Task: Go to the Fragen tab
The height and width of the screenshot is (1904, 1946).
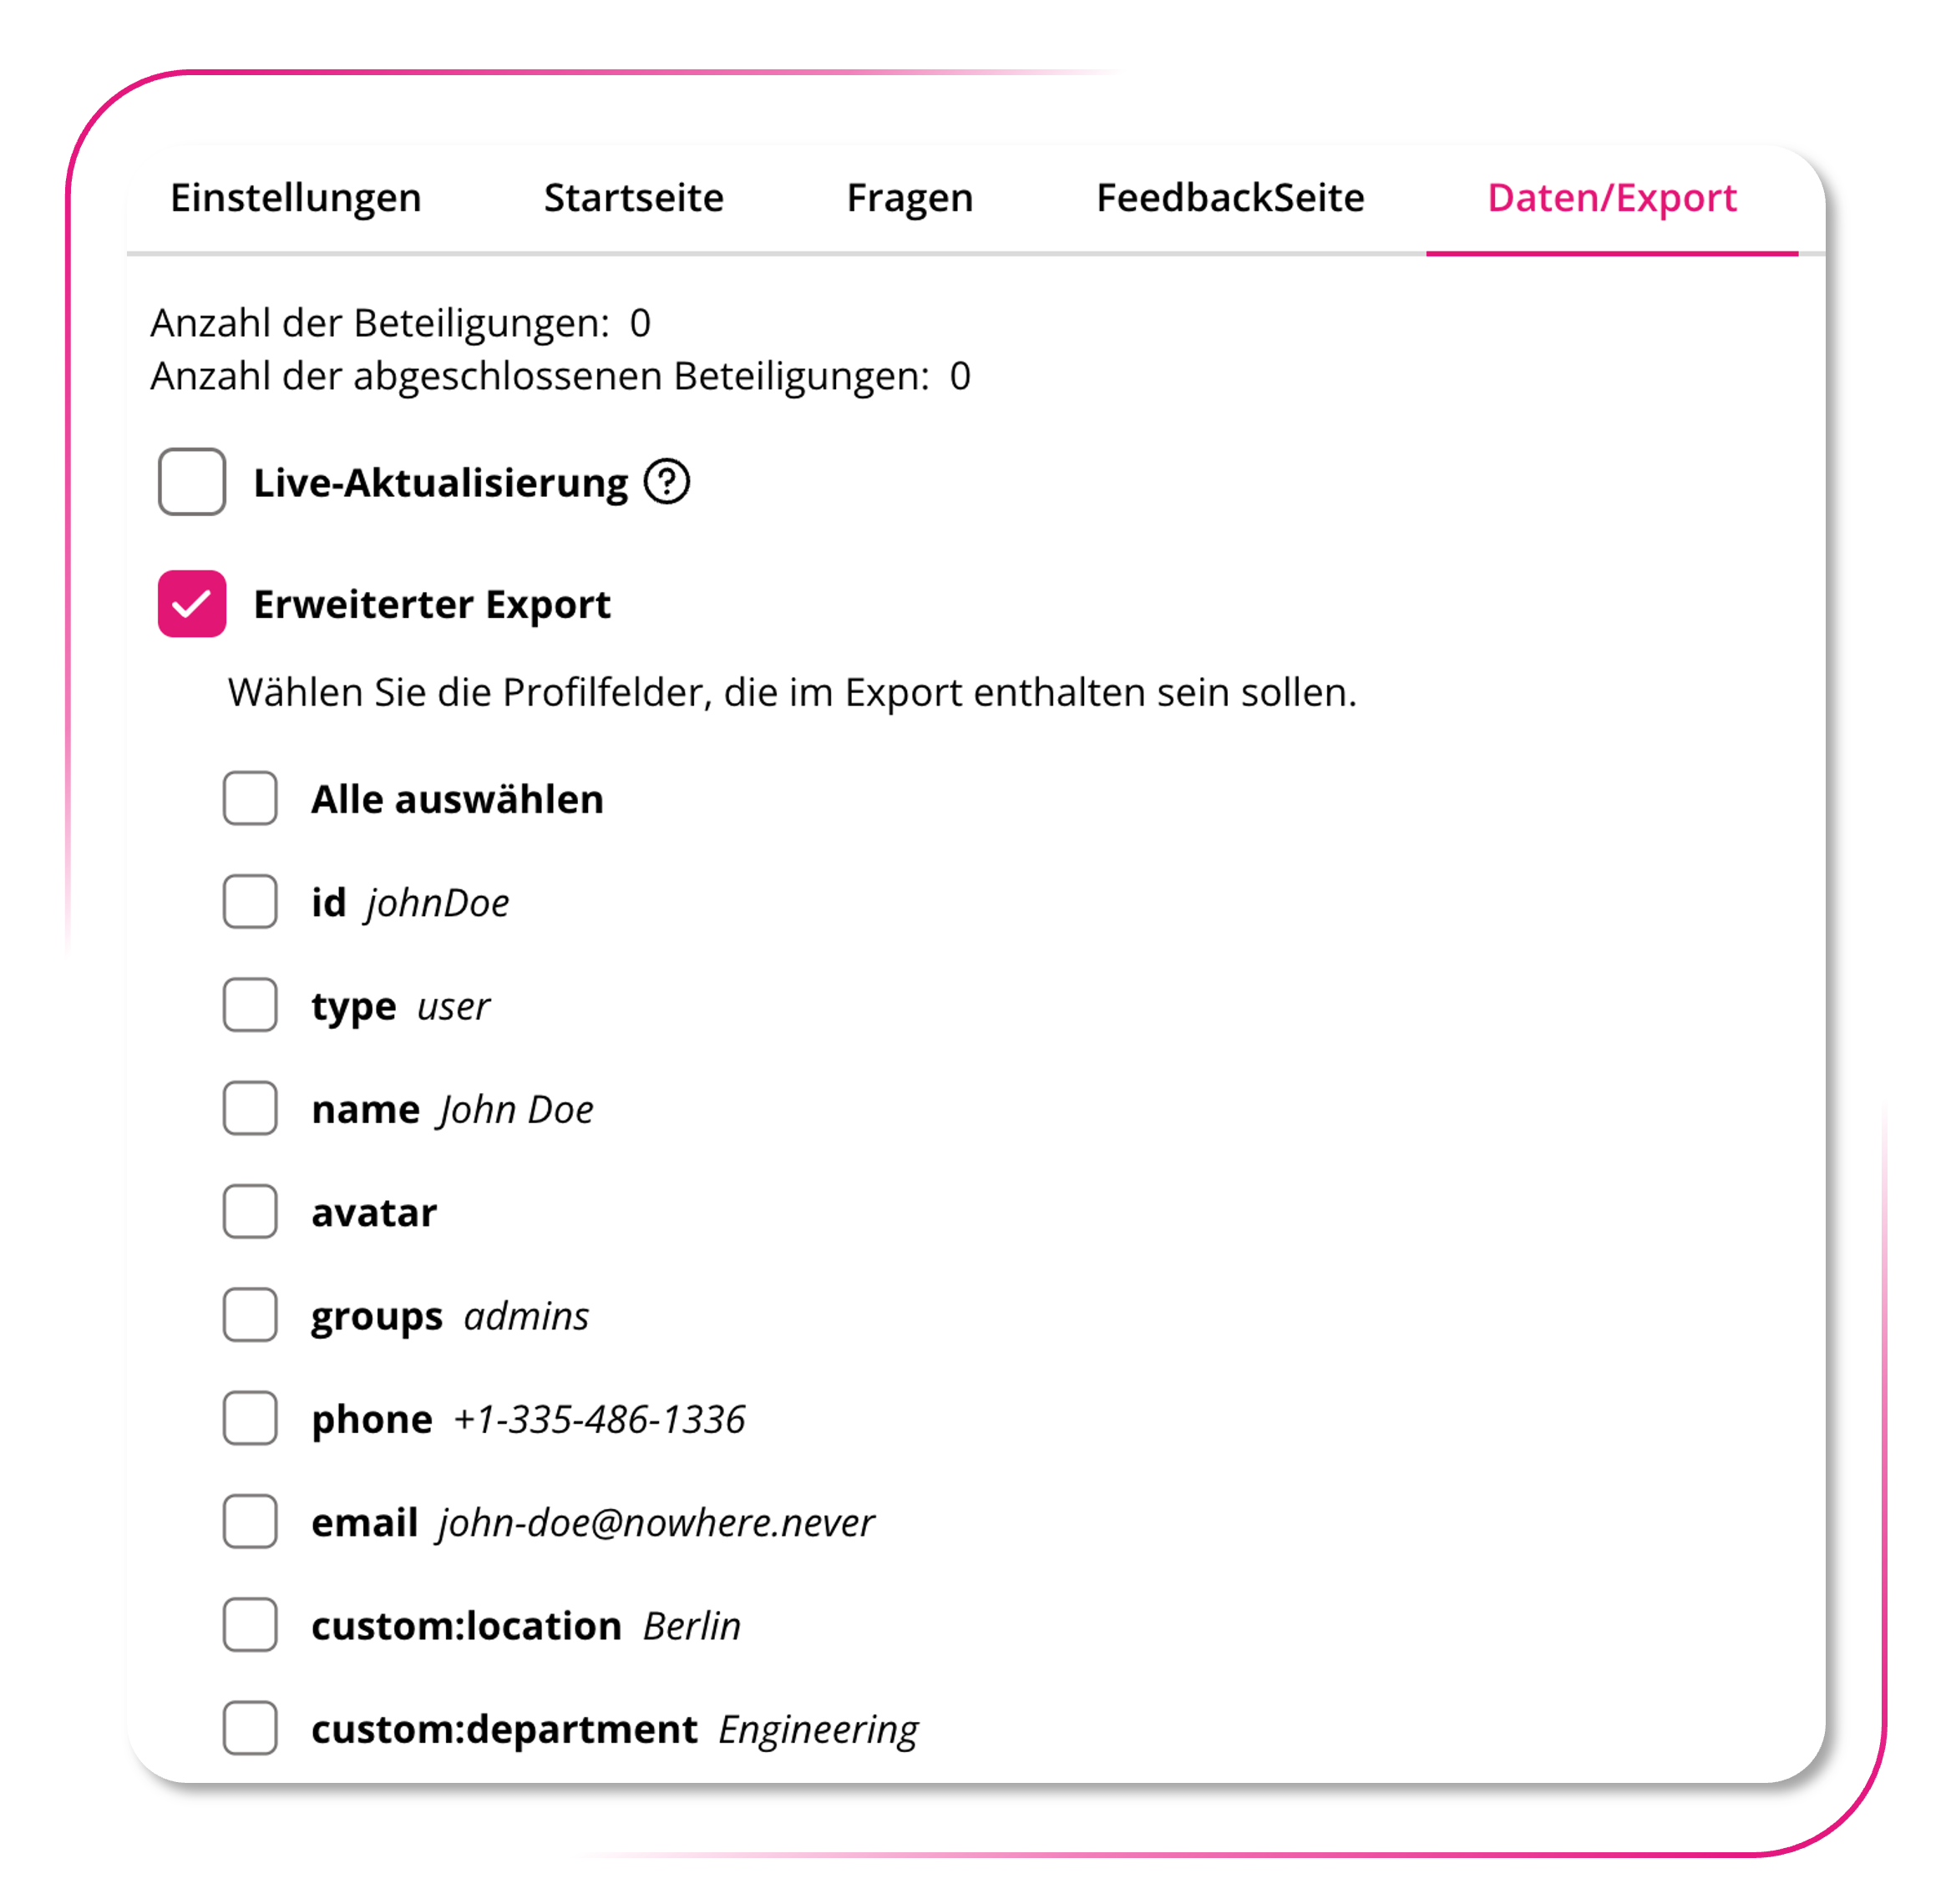Action: point(909,198)
